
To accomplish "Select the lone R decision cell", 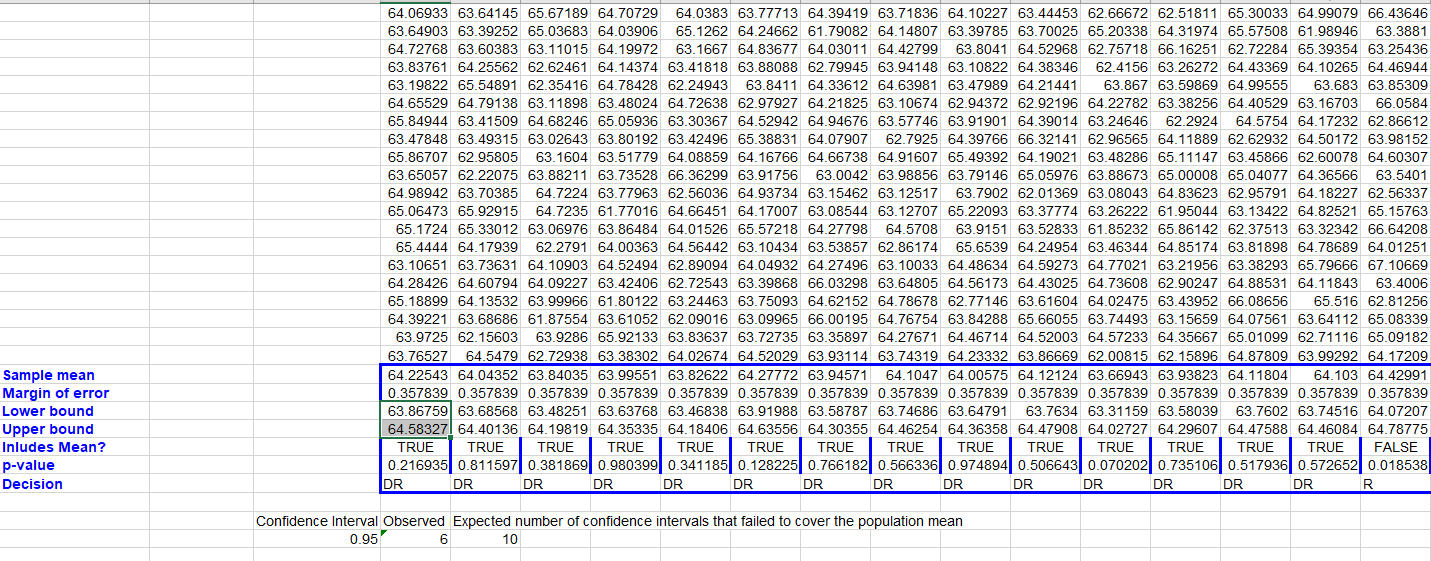I will (x=1396, y=484).
